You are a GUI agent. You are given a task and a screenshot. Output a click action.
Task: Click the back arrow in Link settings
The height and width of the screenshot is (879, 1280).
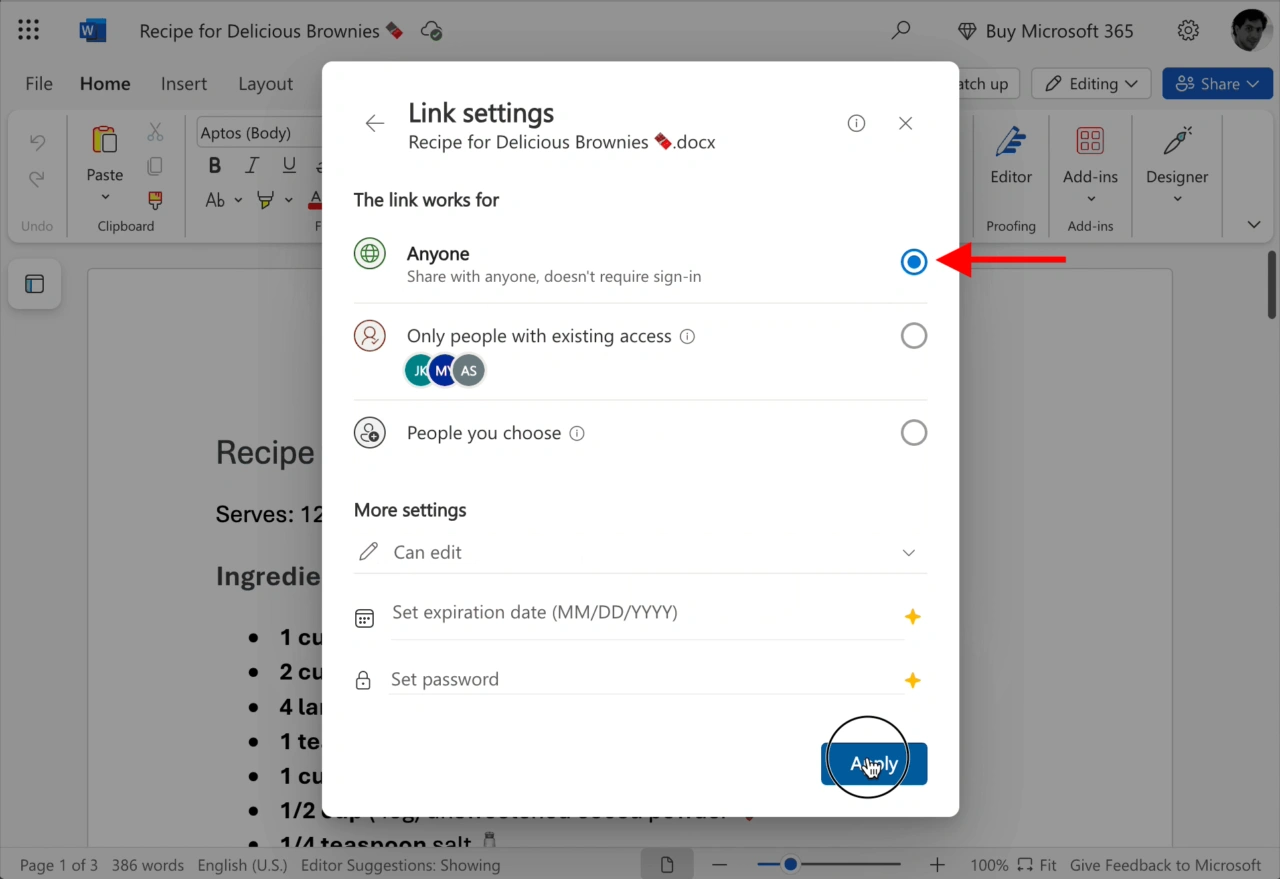(375, 123)
